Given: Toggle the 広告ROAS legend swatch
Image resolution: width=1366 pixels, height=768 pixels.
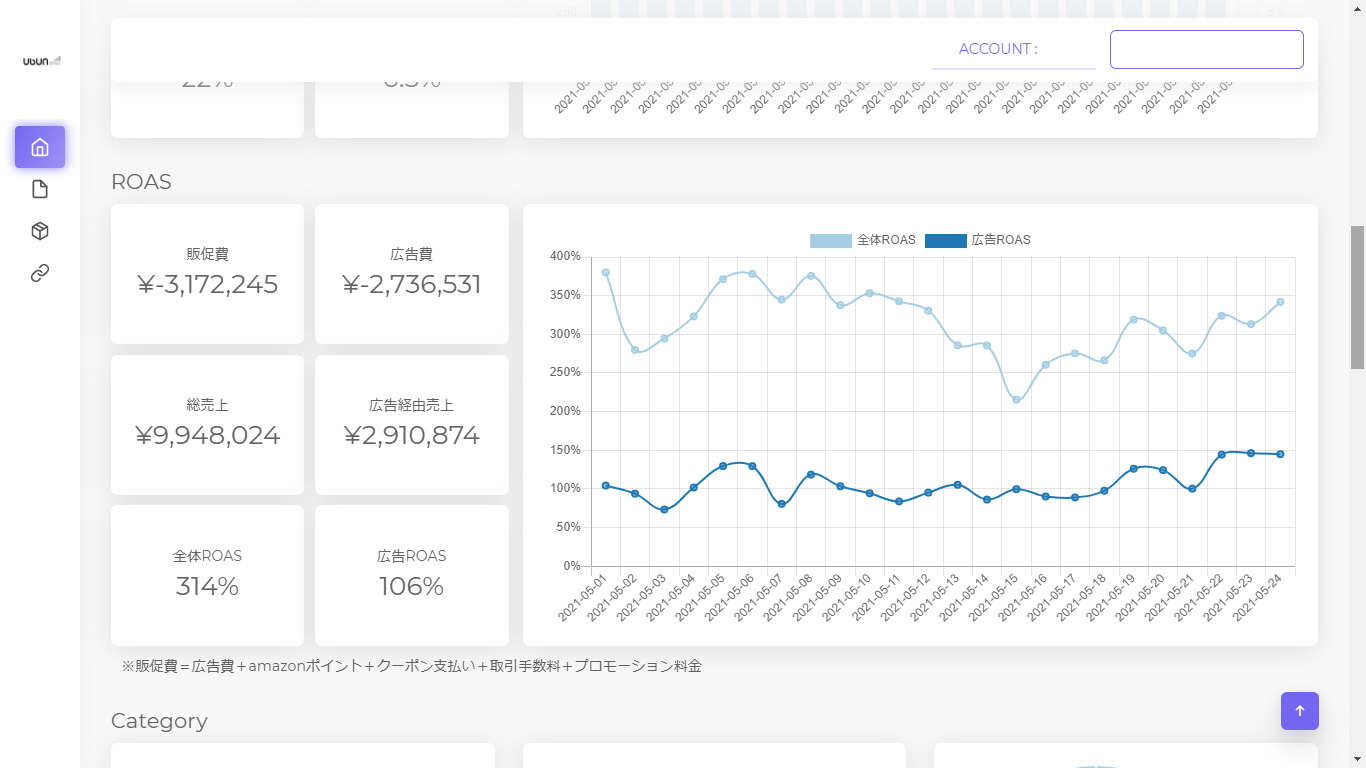Looking at the screenshot, I should pos(946,240).
